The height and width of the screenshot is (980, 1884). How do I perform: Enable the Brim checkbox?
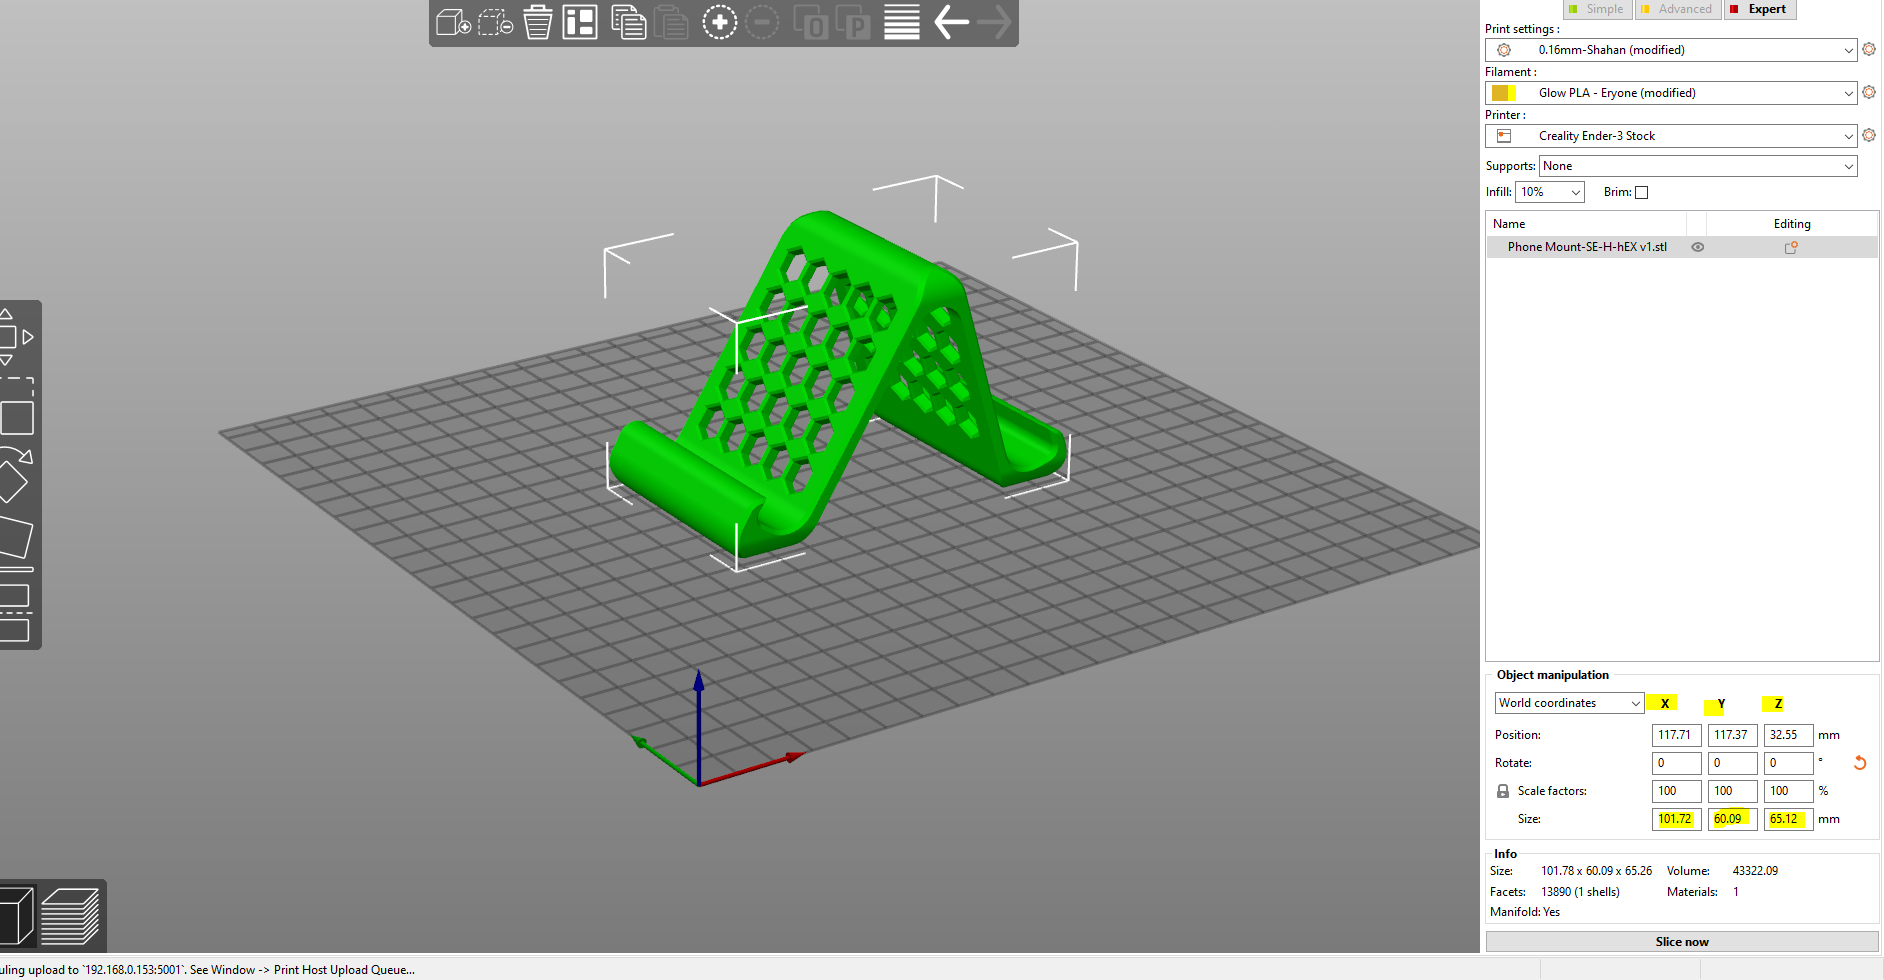tap(1642, 191)
